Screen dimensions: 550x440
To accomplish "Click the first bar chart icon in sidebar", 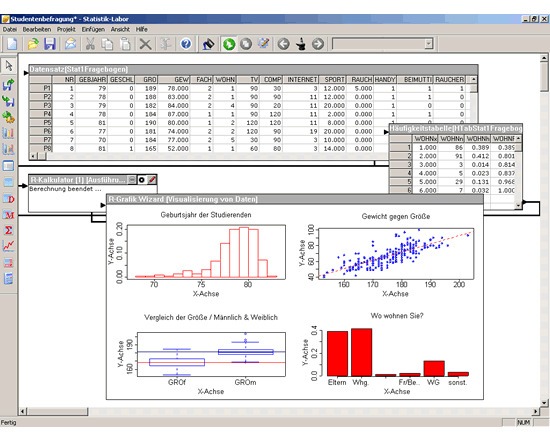I will pos(8,133).
